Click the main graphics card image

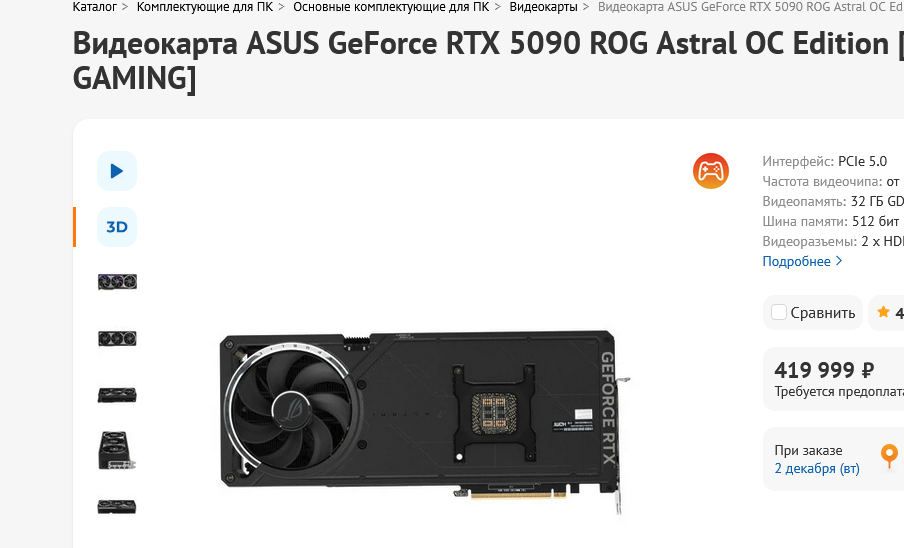[425, 422]
